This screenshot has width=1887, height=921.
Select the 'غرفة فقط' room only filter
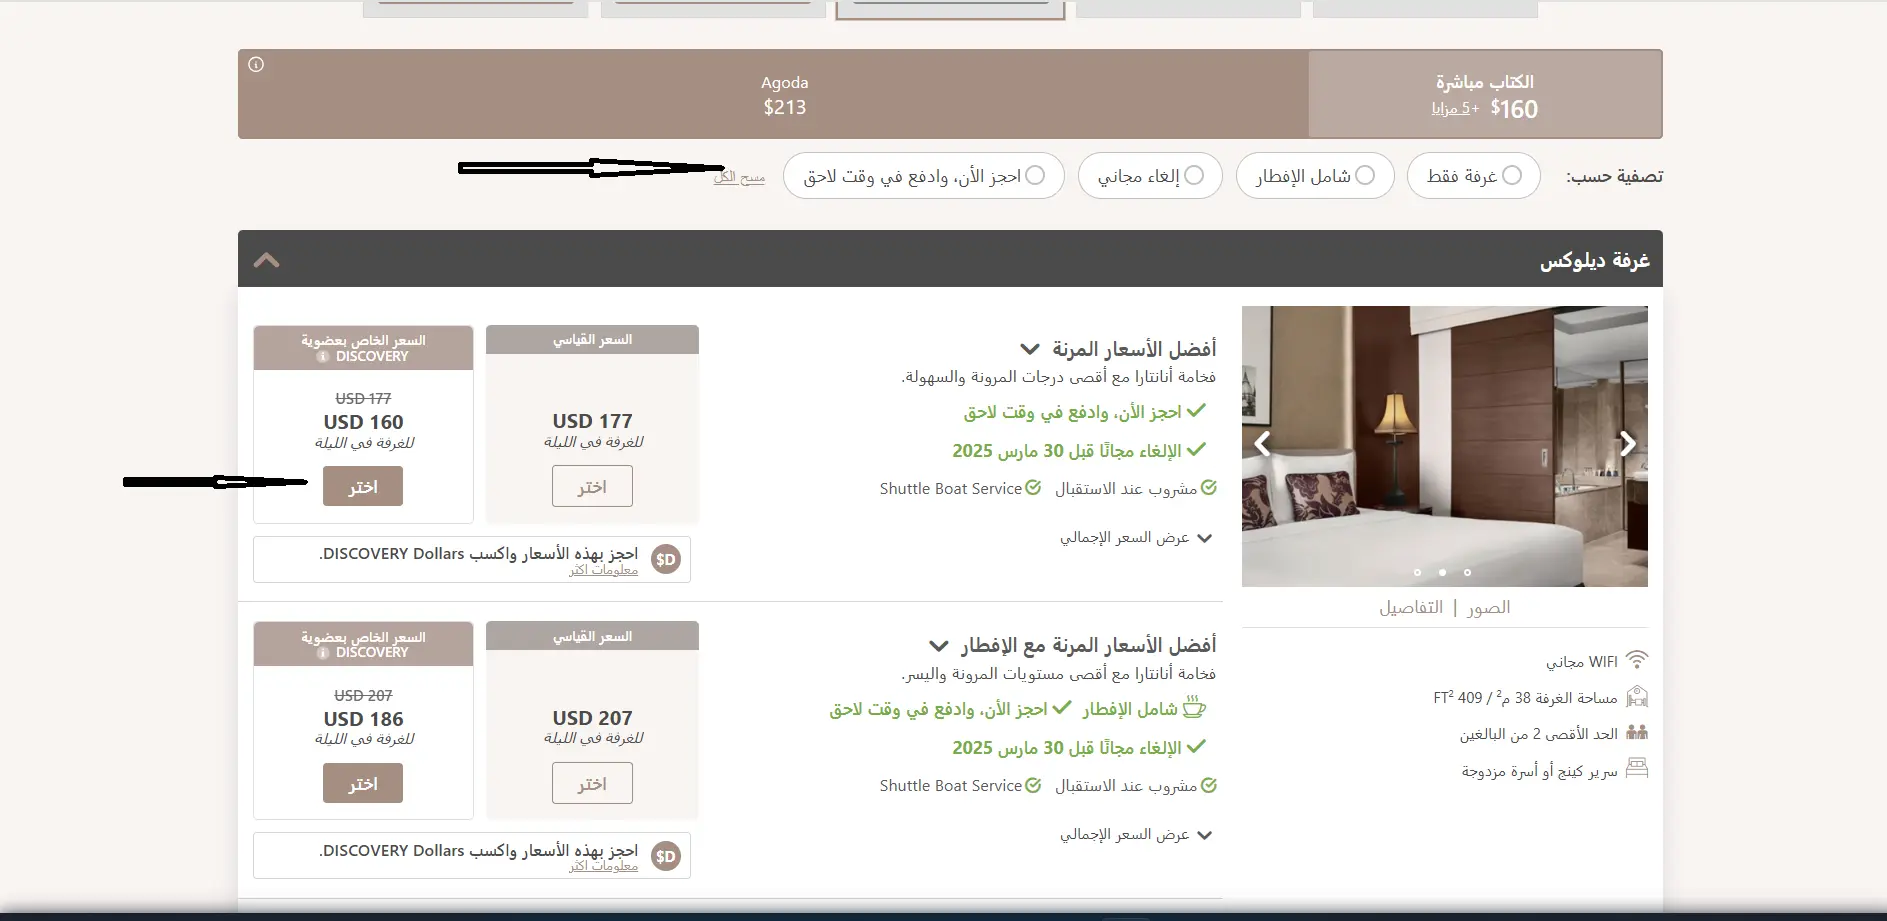tap(1512, 176)
